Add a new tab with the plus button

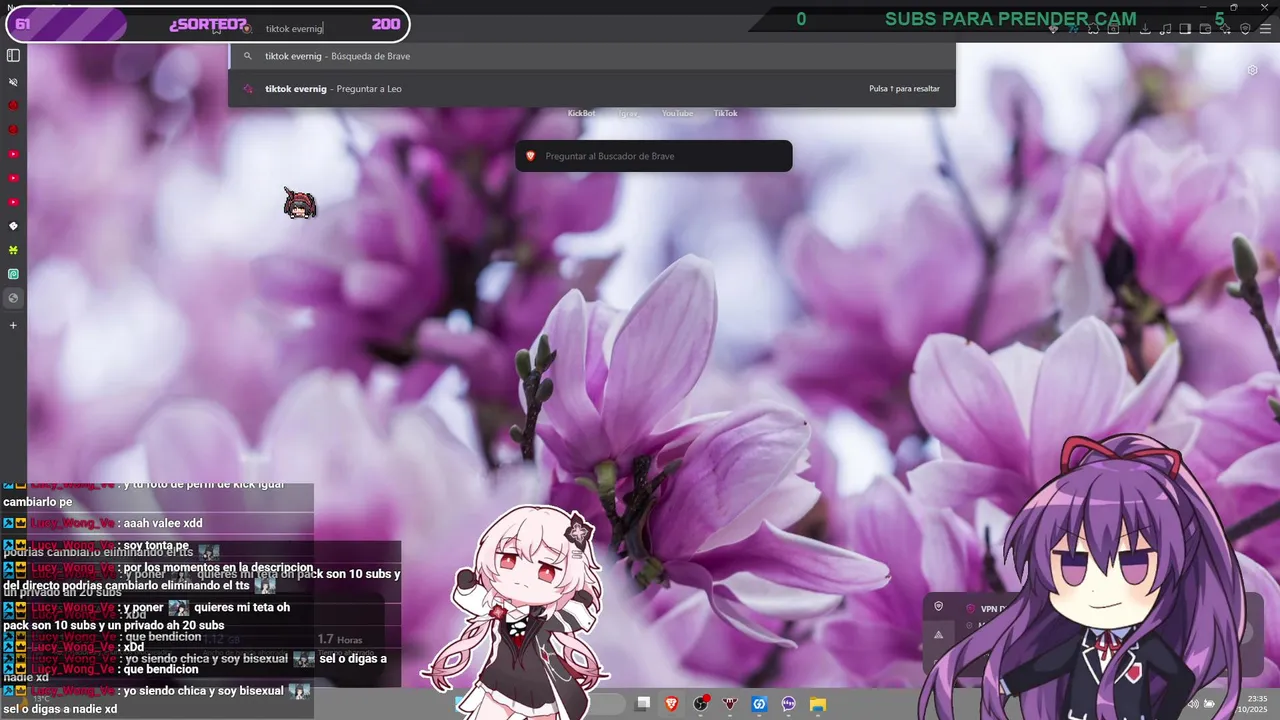(x=13, y=325)
